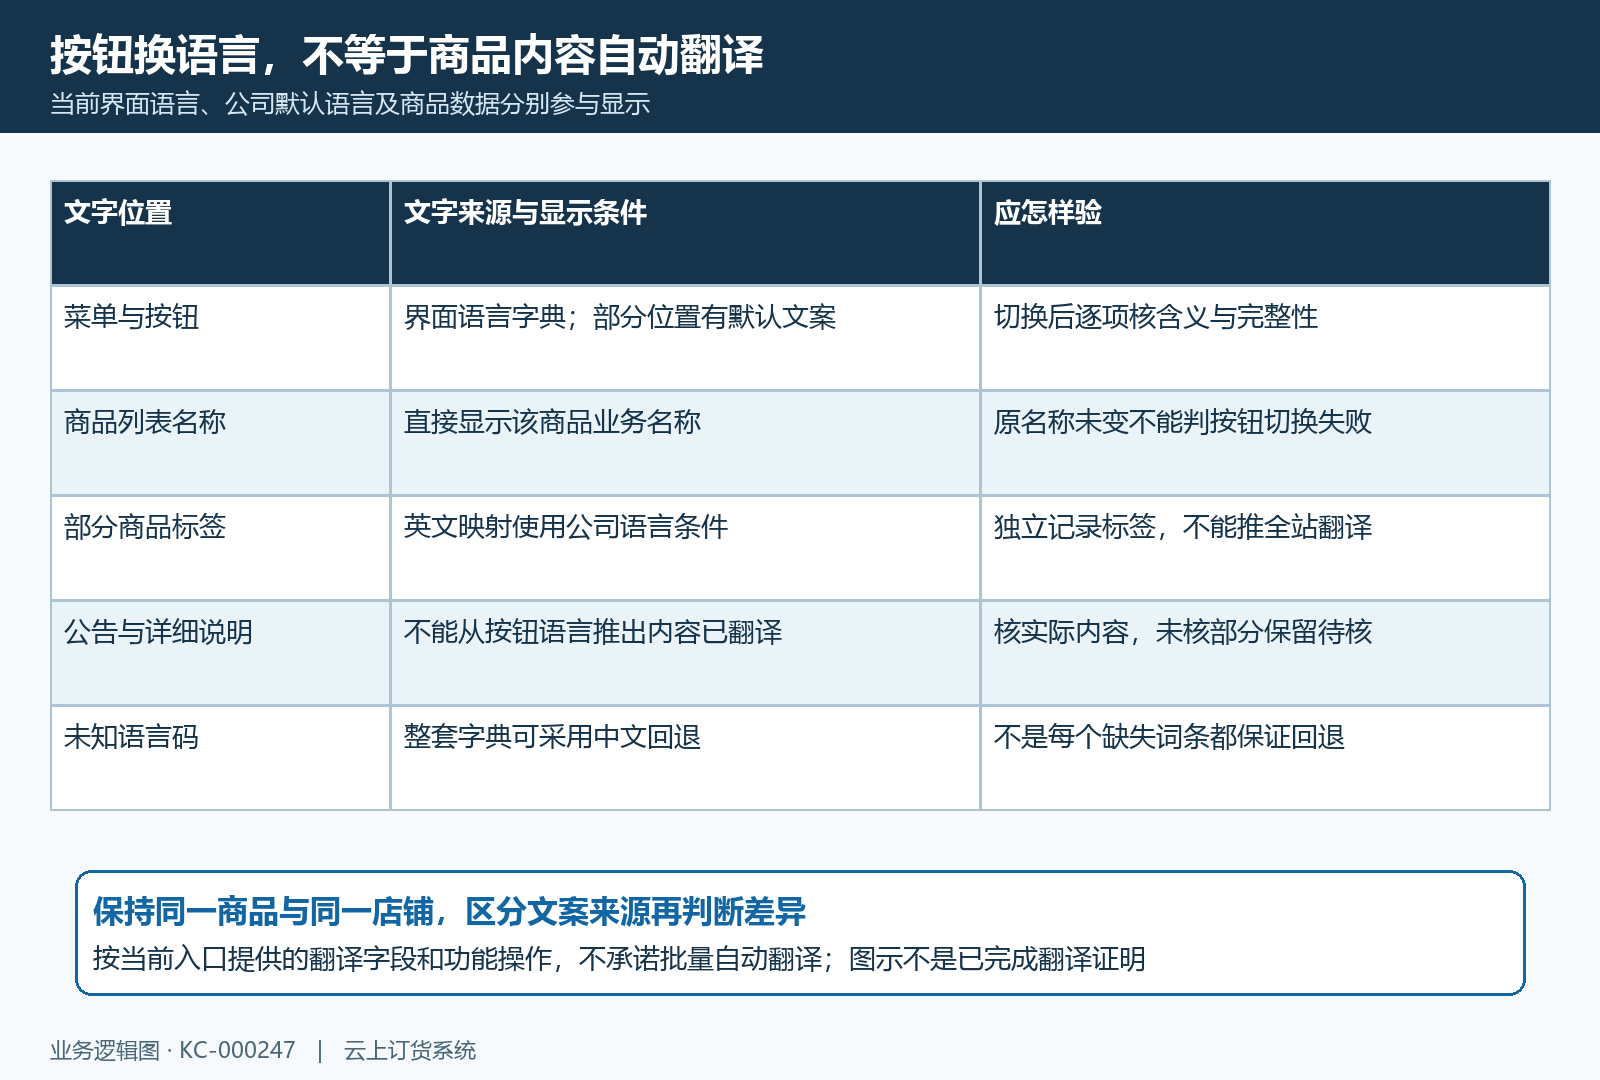The height and width of the screenshot is (1080, 1600).
Task: Click footer text 业务逻辑图 · KC-000247
Action: (173, 1050)
